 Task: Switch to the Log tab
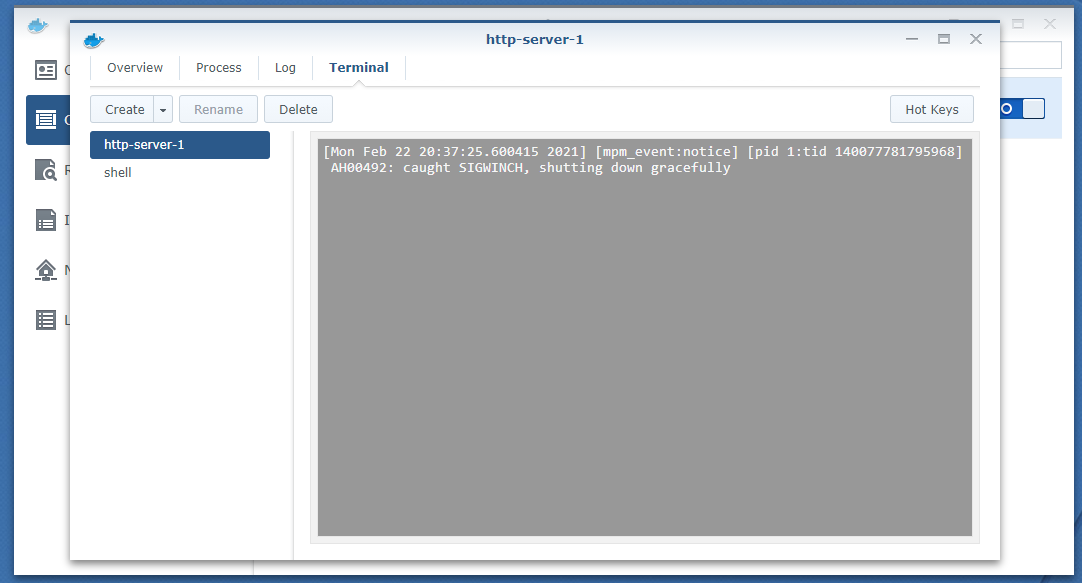285,68
